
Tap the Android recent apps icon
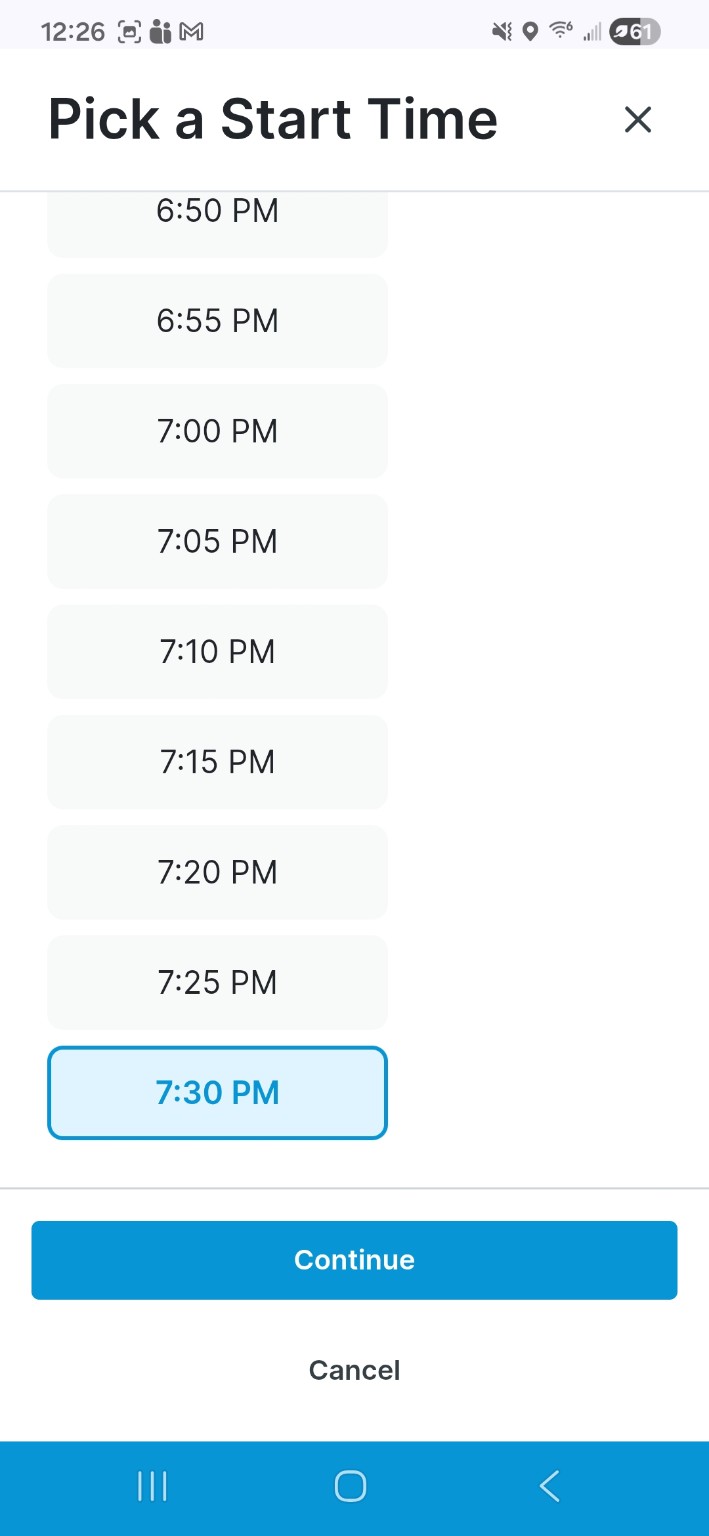click(x=152, y=1486)
